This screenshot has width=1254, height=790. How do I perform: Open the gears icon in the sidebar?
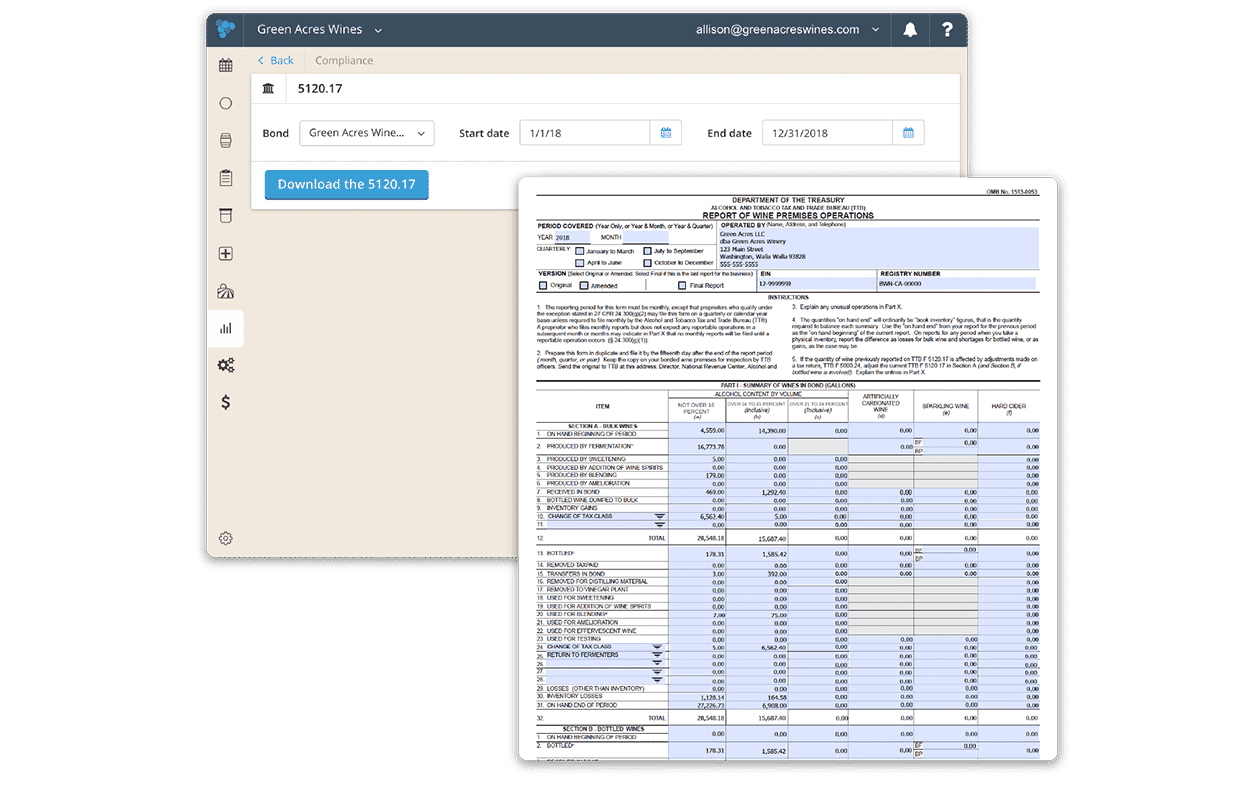226,365
